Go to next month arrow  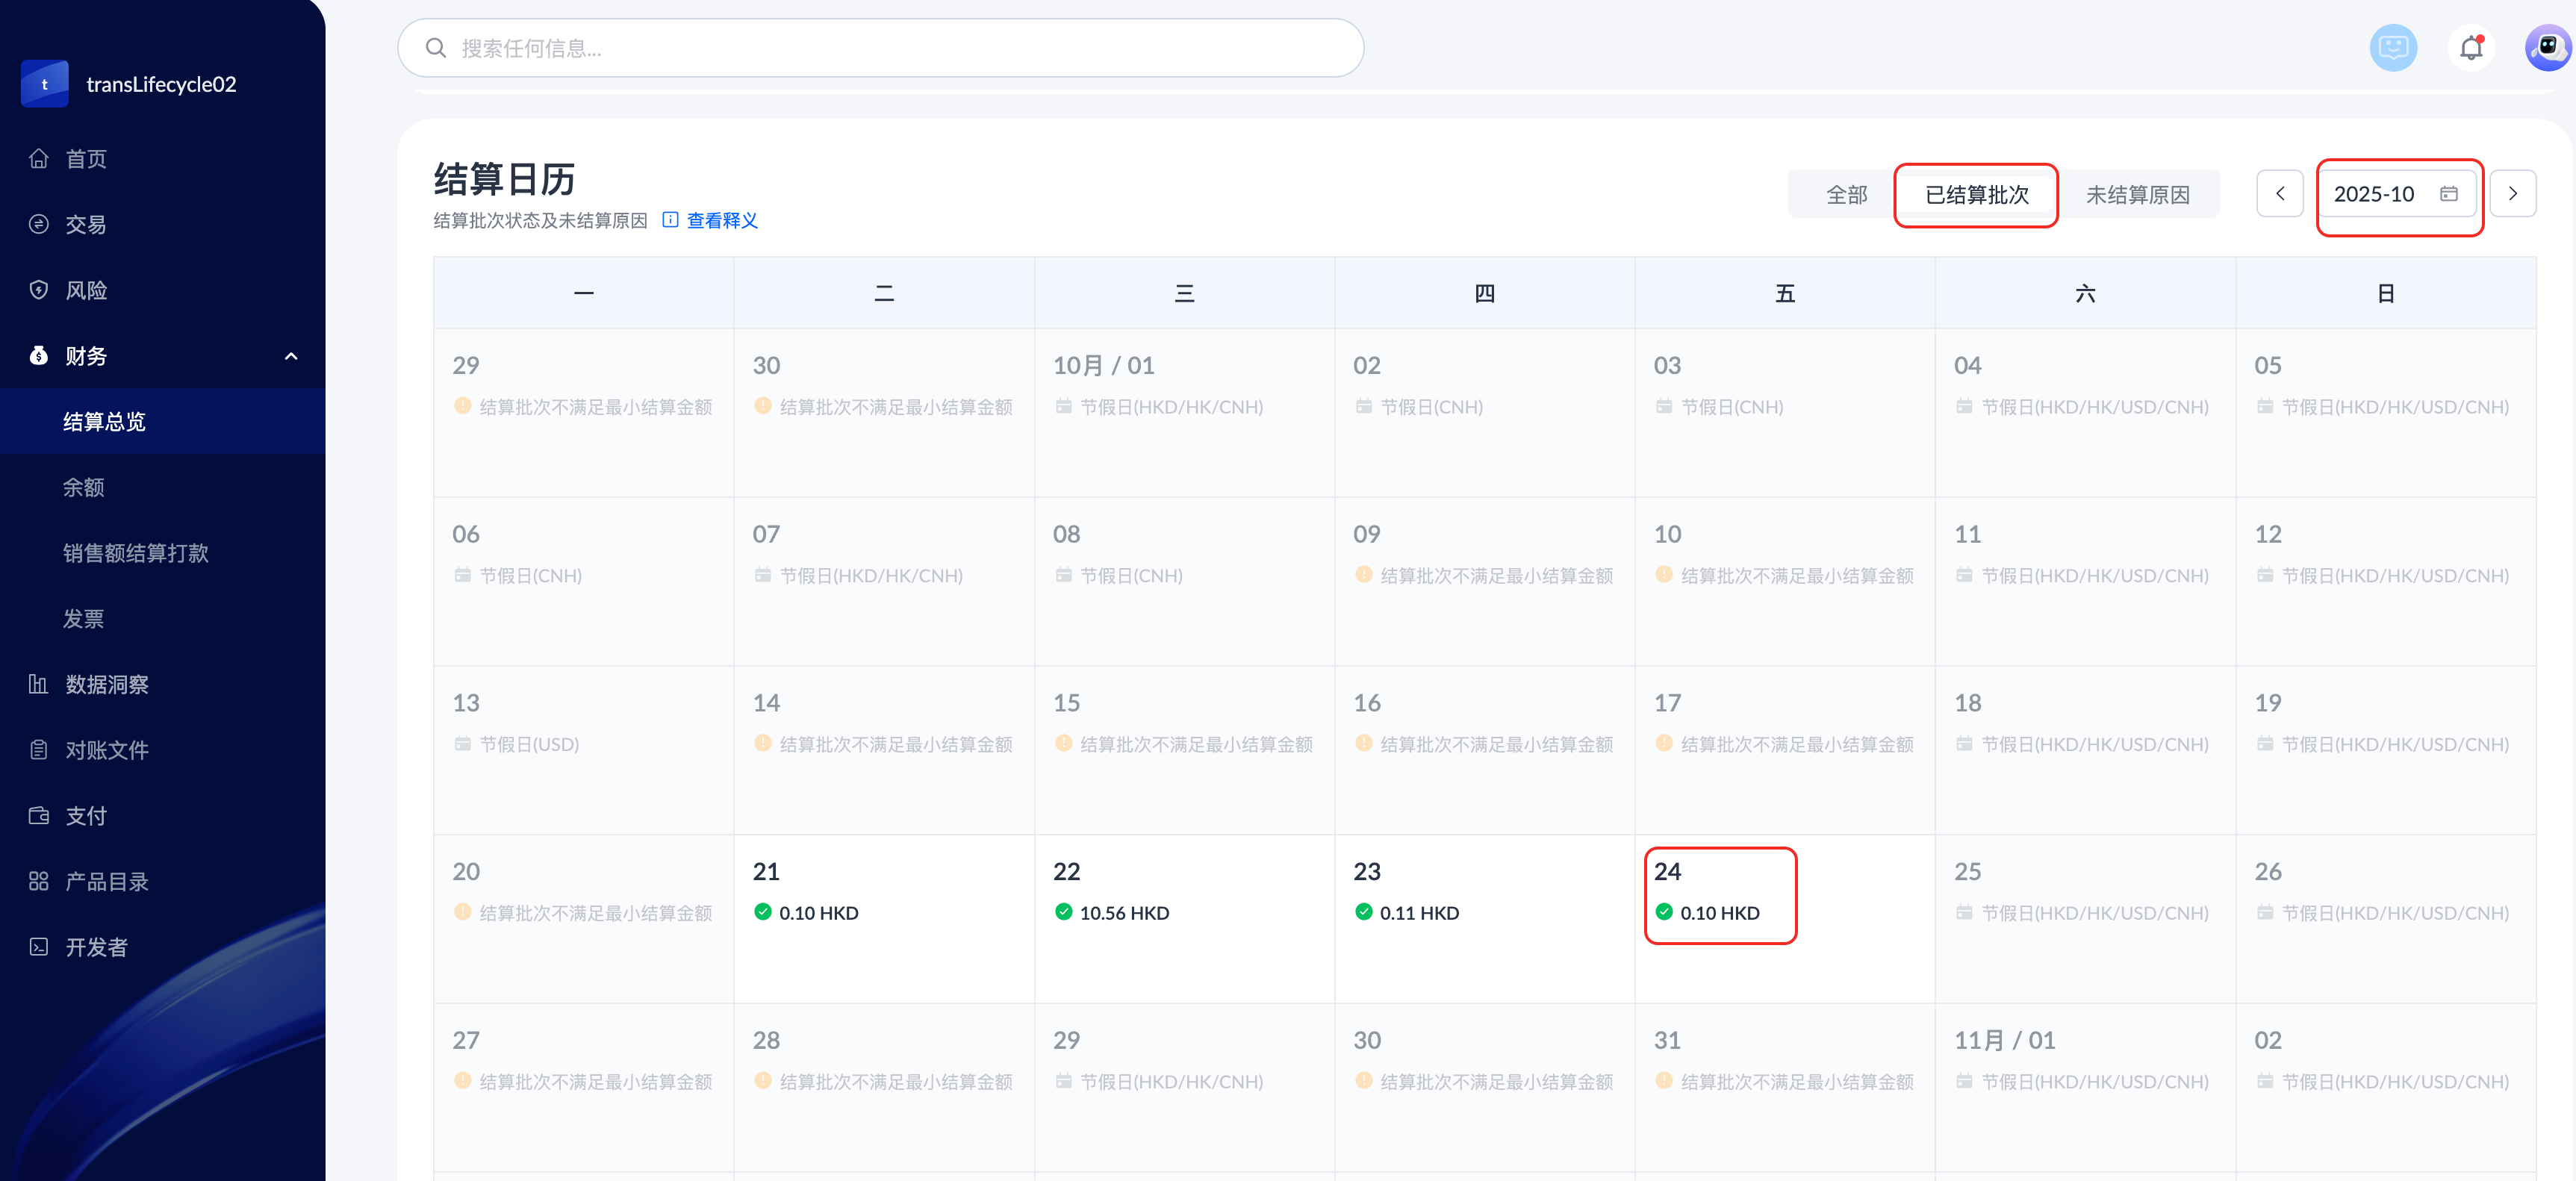click(2512, 194)
